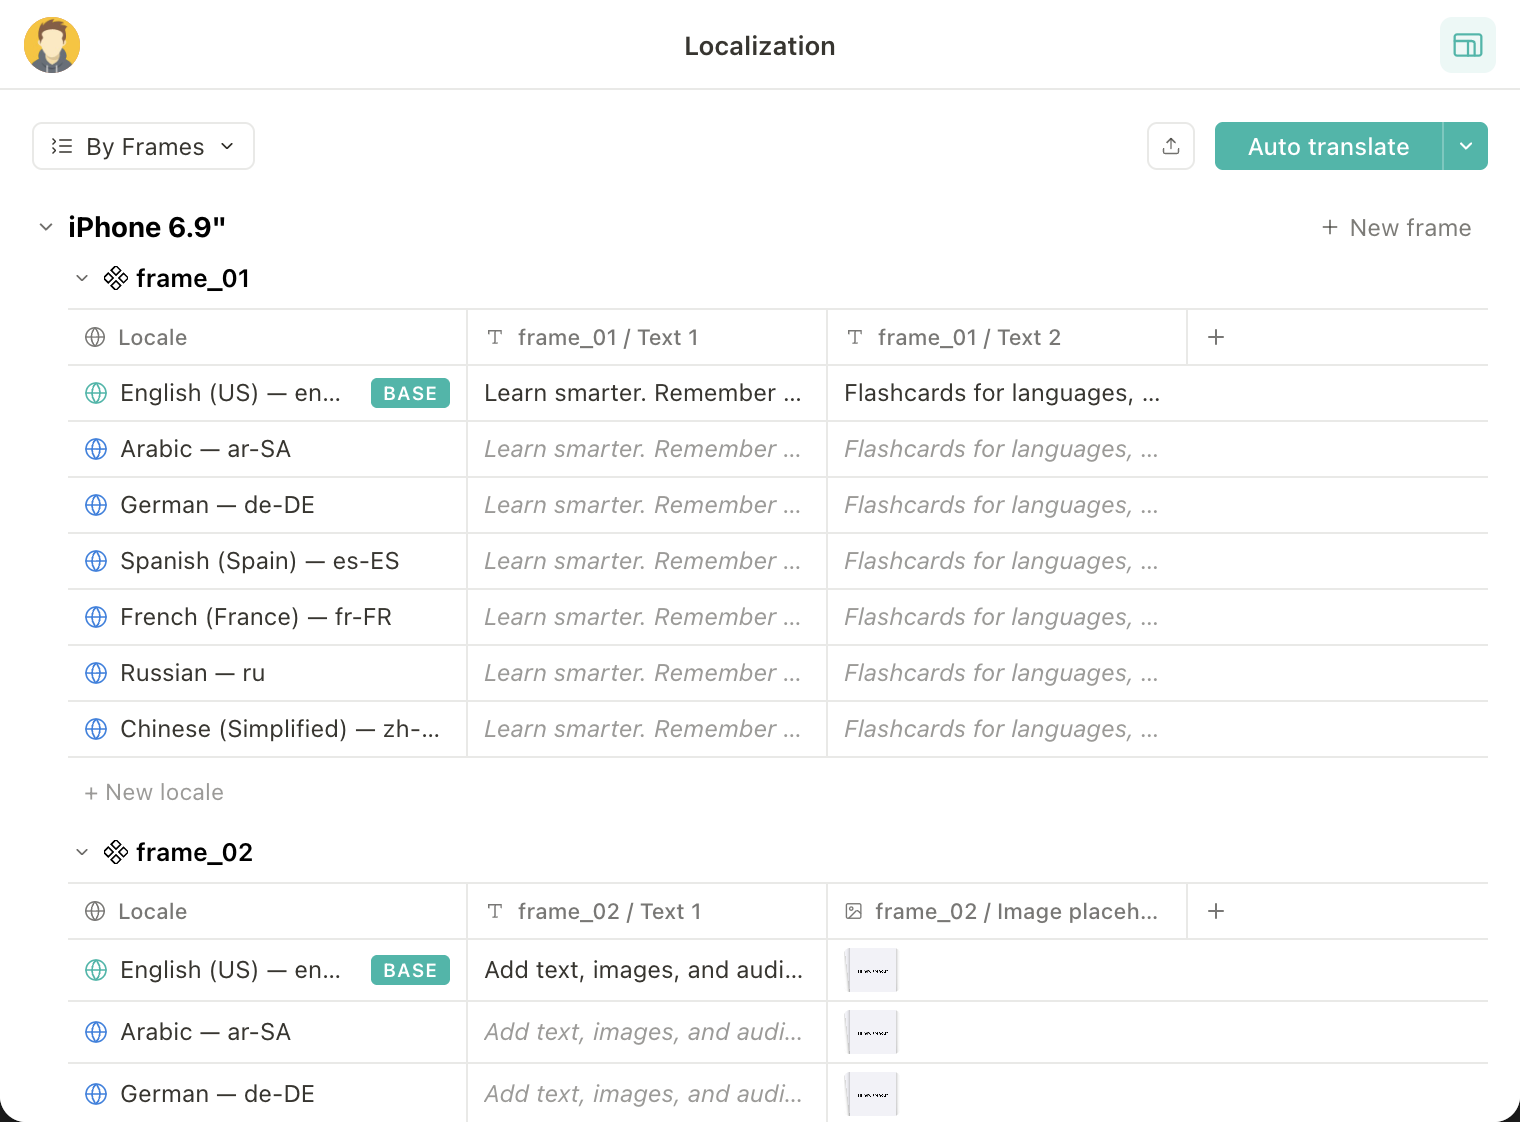Click the New frame link
1520x1122 pixels.
tap(1396, 228)
